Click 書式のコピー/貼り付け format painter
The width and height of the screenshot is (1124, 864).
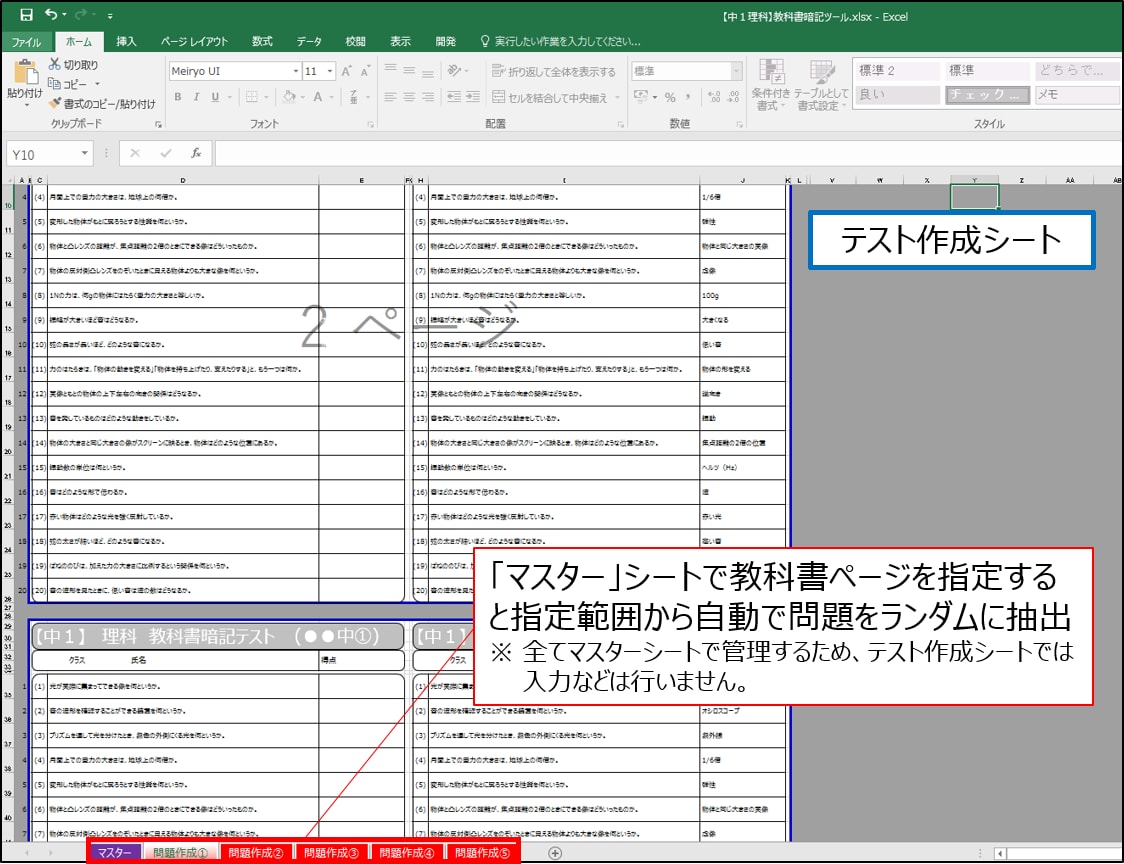[102, 104]
